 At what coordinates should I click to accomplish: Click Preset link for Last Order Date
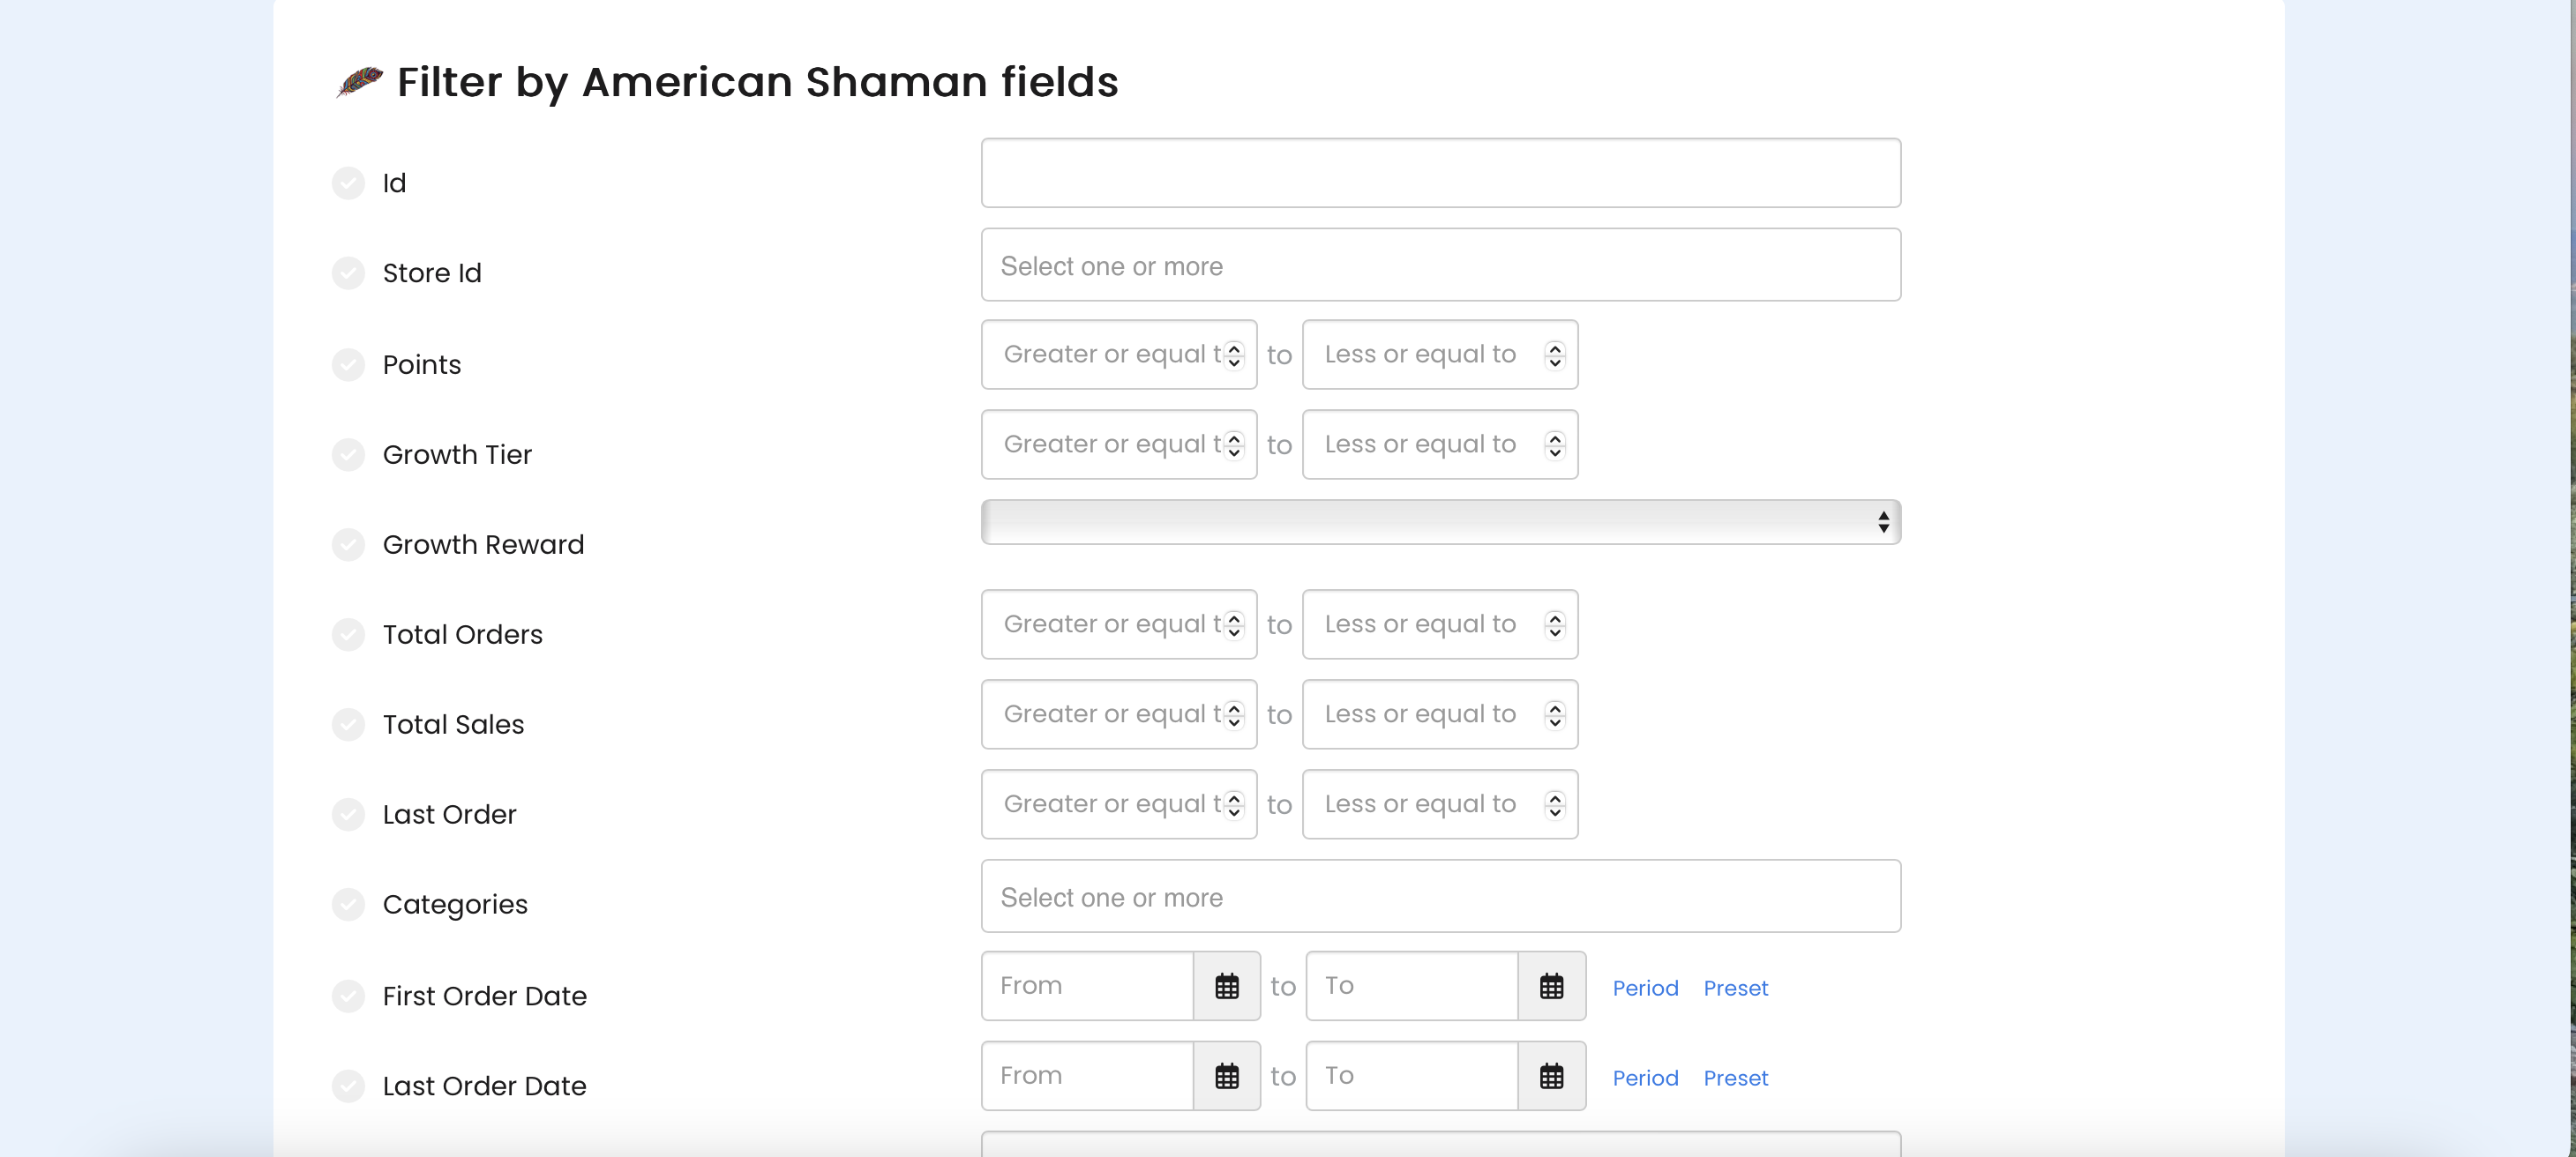click(x=1736, y=1078)
